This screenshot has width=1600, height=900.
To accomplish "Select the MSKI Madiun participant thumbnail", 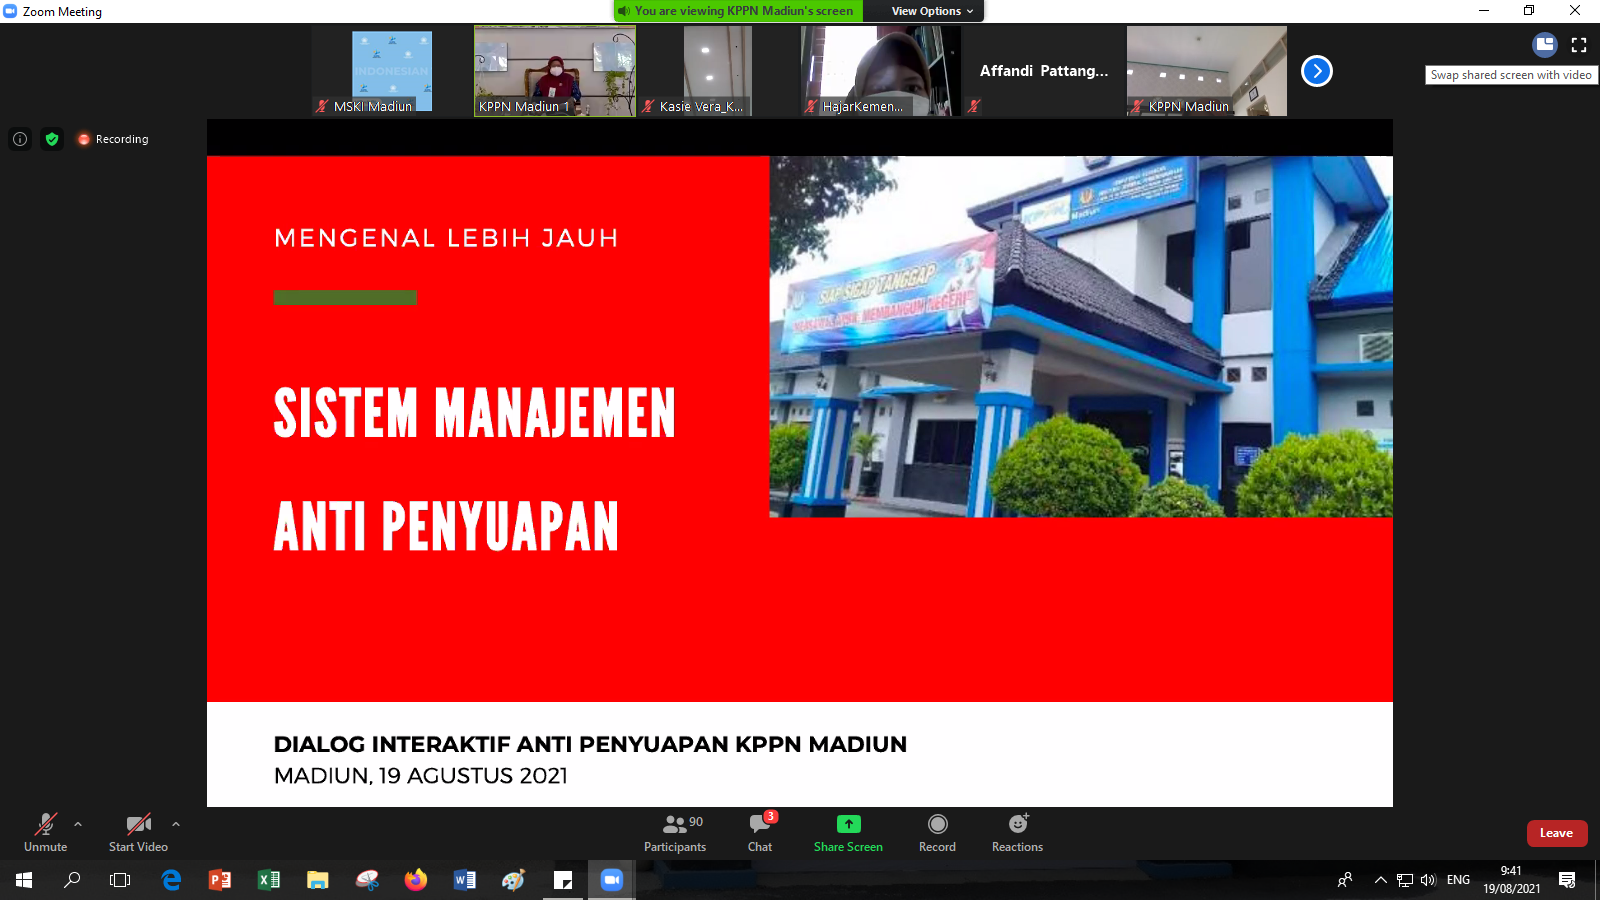I will click(392, 71).
